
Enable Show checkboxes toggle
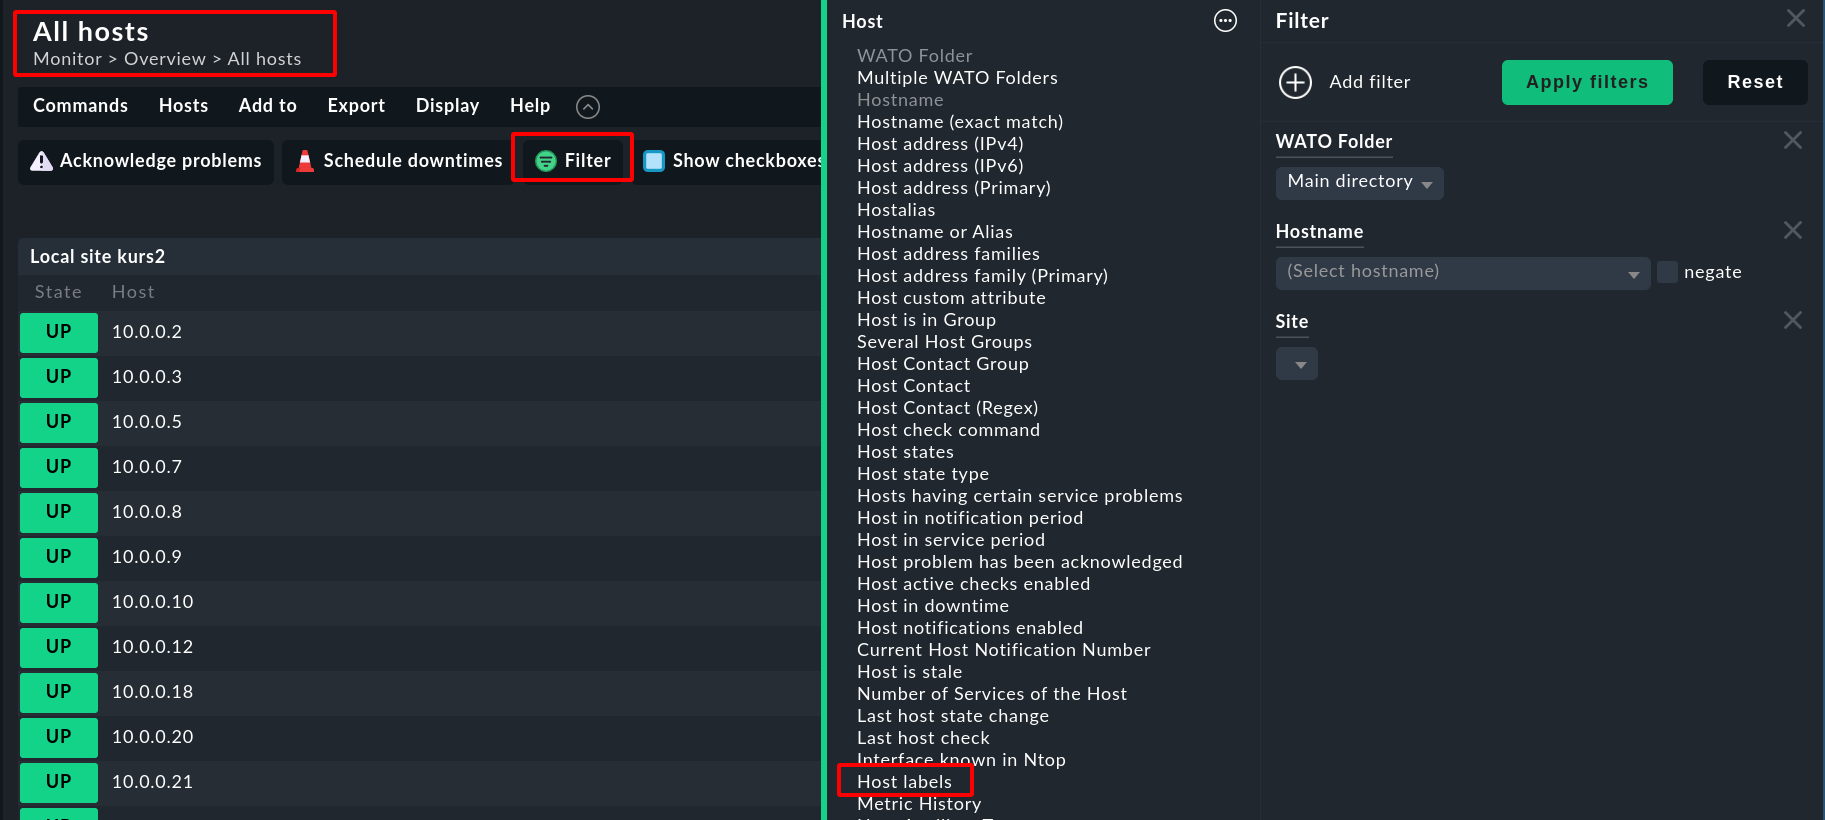point(654,161)
